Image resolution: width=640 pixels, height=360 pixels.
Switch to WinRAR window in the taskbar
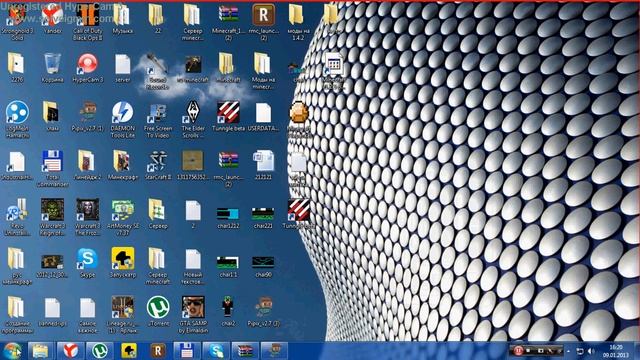(x=245, y=351)
